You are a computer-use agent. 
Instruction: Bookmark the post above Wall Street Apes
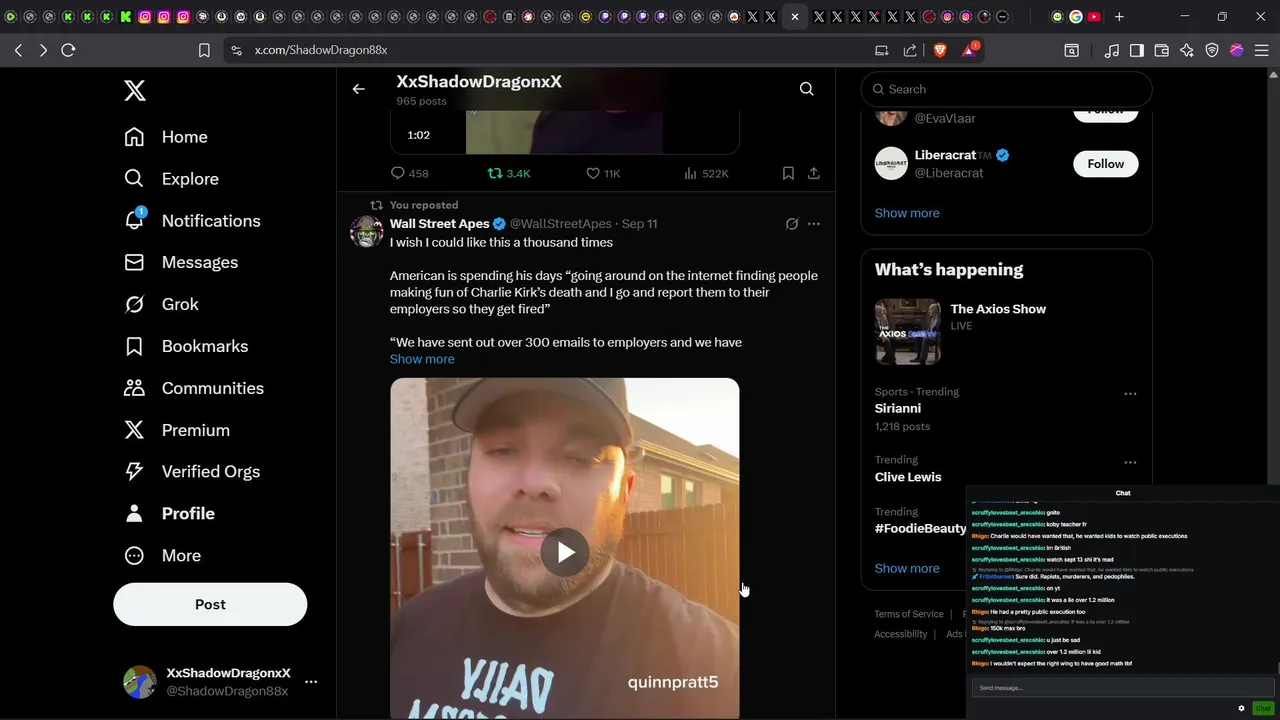point(788,173)
